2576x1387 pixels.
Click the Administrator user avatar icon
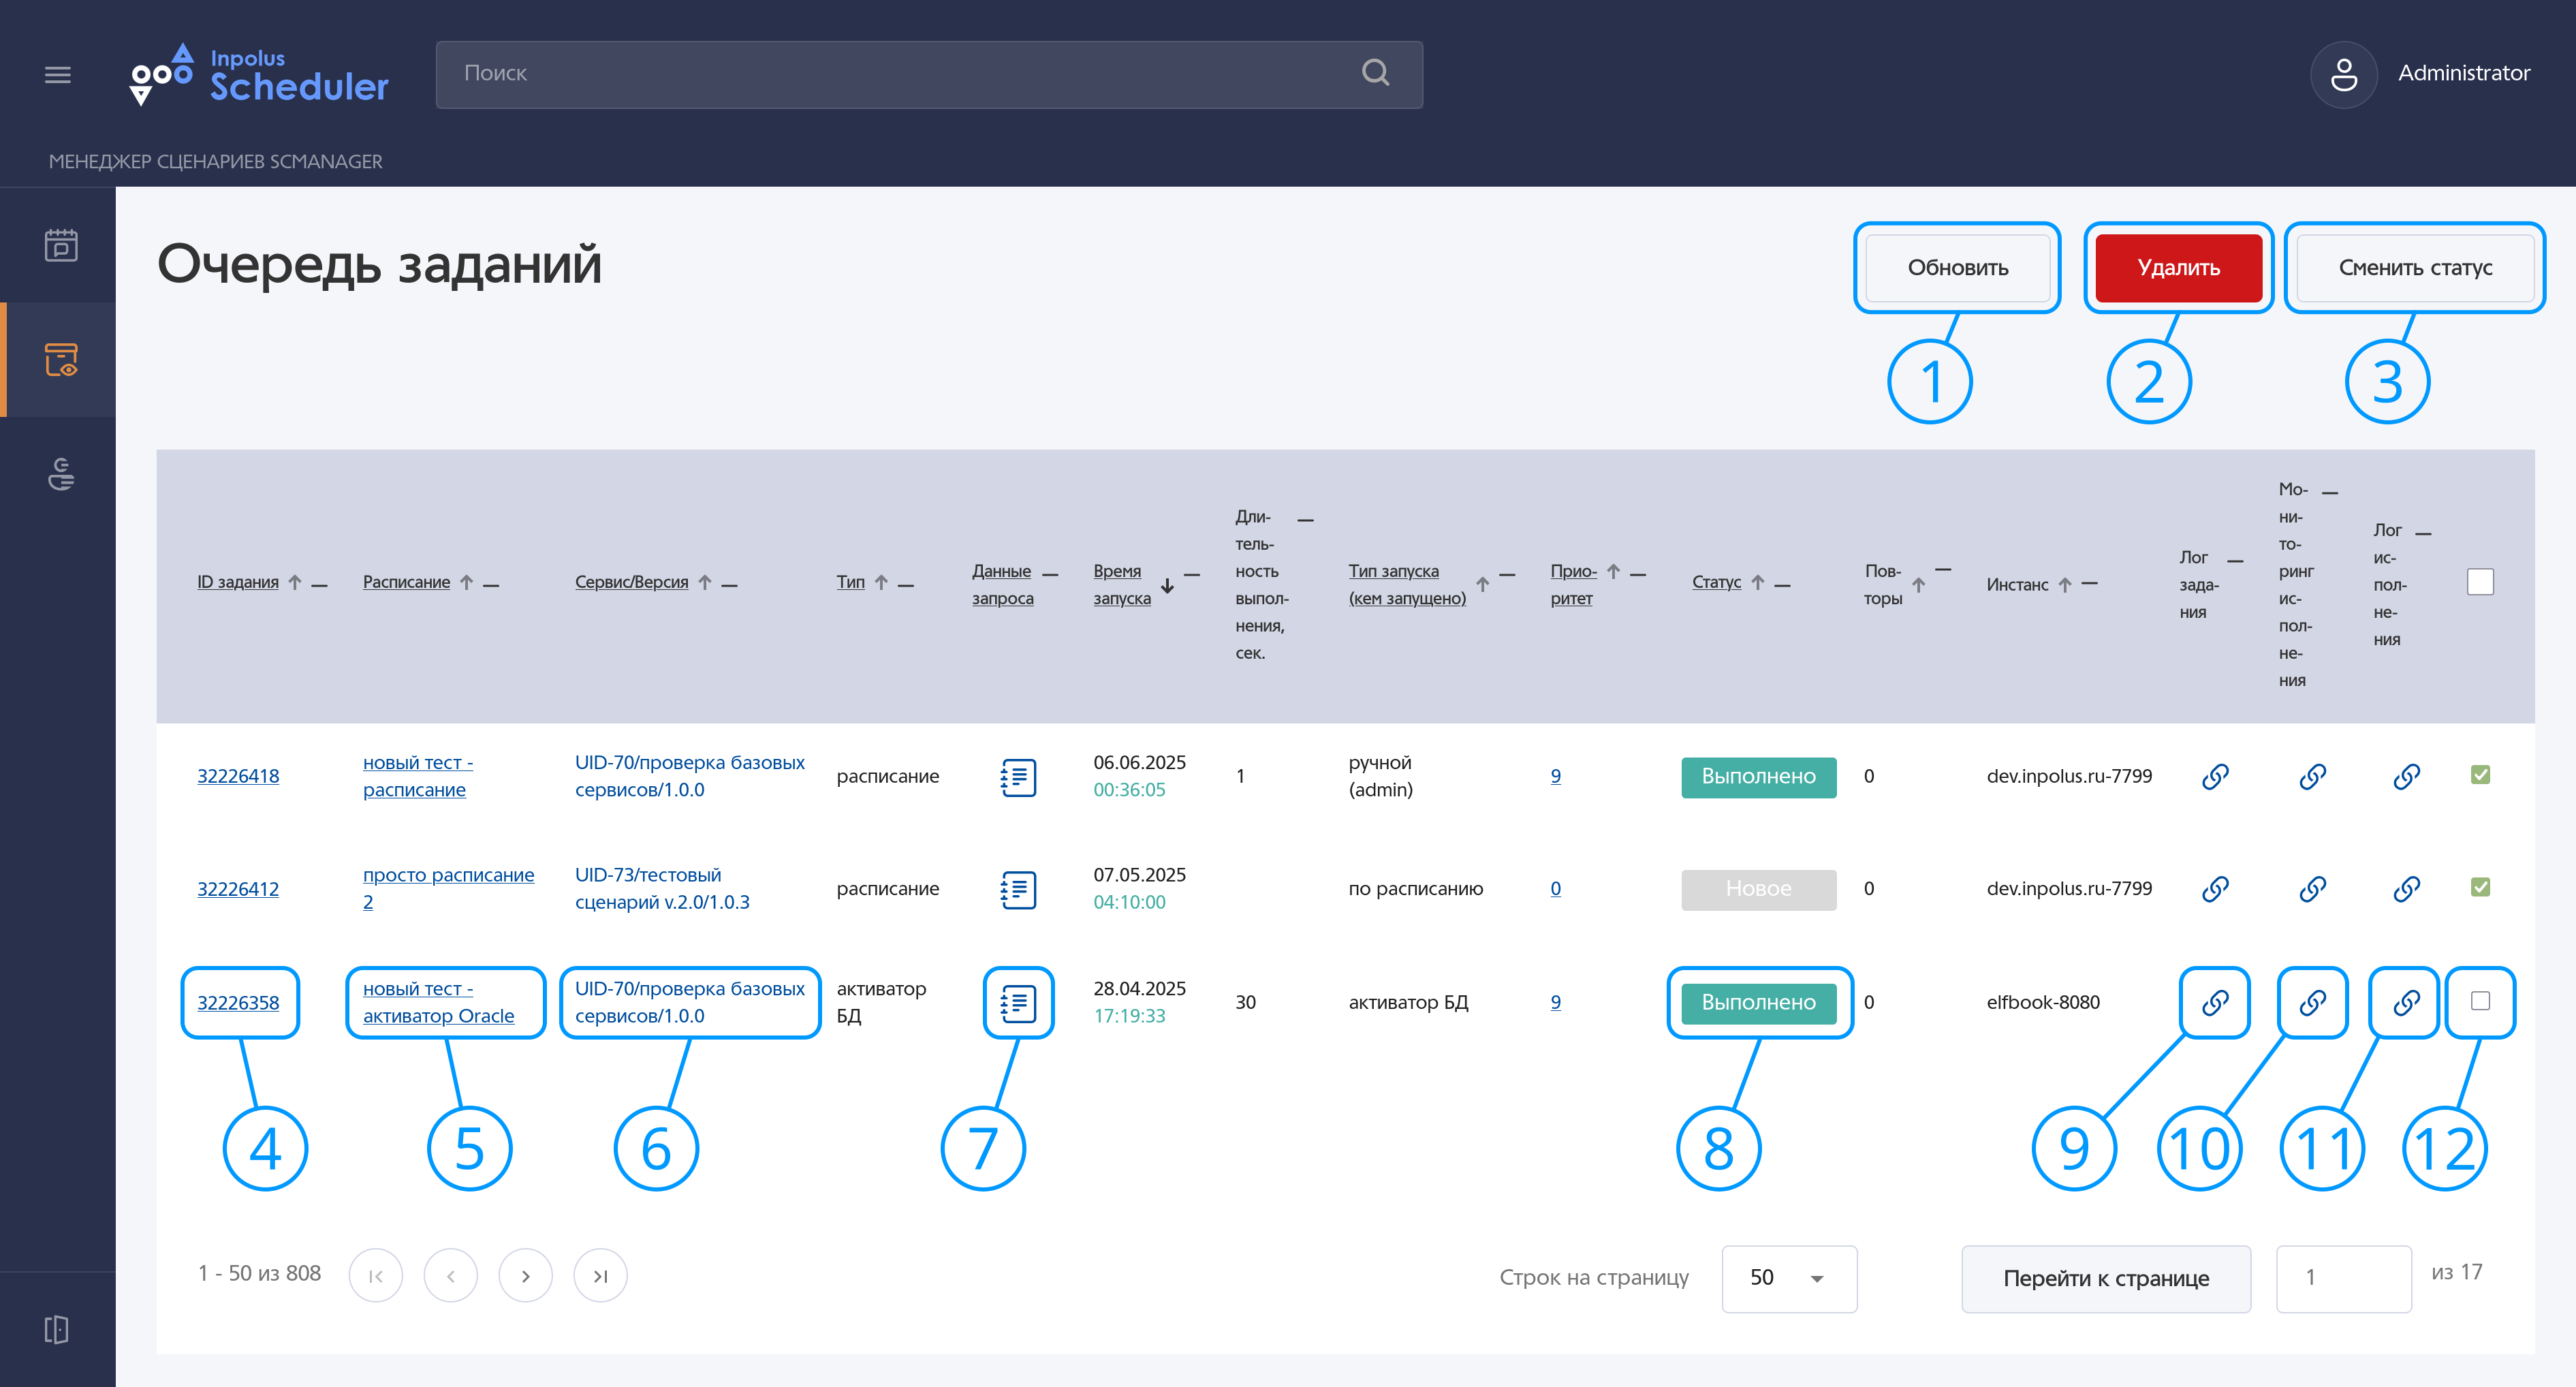tap(2343, 75)
